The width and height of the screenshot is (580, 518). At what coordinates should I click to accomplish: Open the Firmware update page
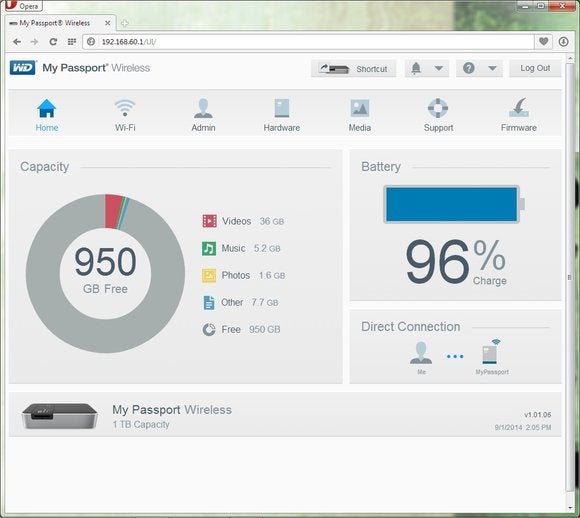(x=519, y=115)
